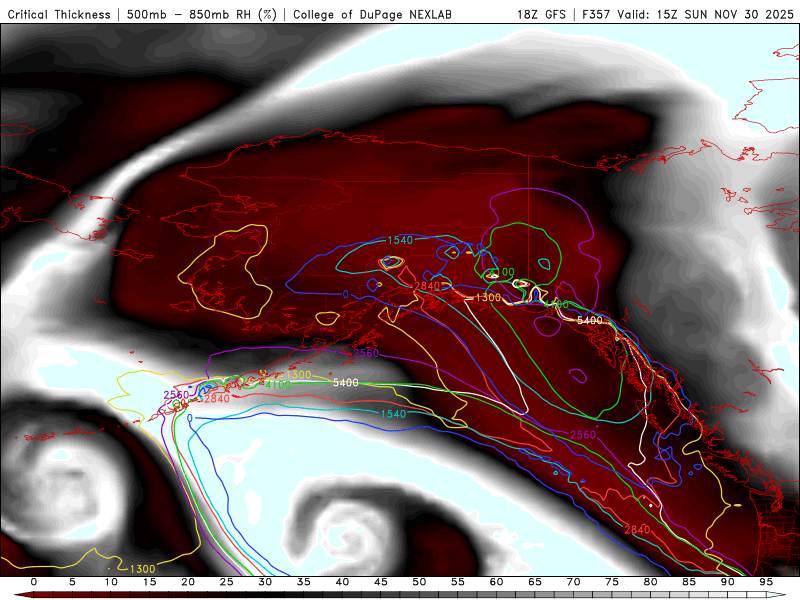The height and width of the screenshot is (600, 800).
Task: Click the "20" tick label on the color scale
Action: [x=188, y=582]
